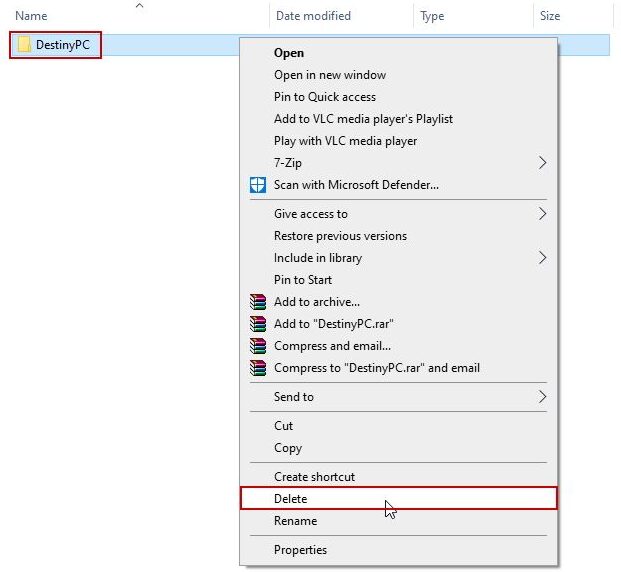Select Open in new window
The width and height of the screenshot is (621, 572).
[x=398, y=75]
